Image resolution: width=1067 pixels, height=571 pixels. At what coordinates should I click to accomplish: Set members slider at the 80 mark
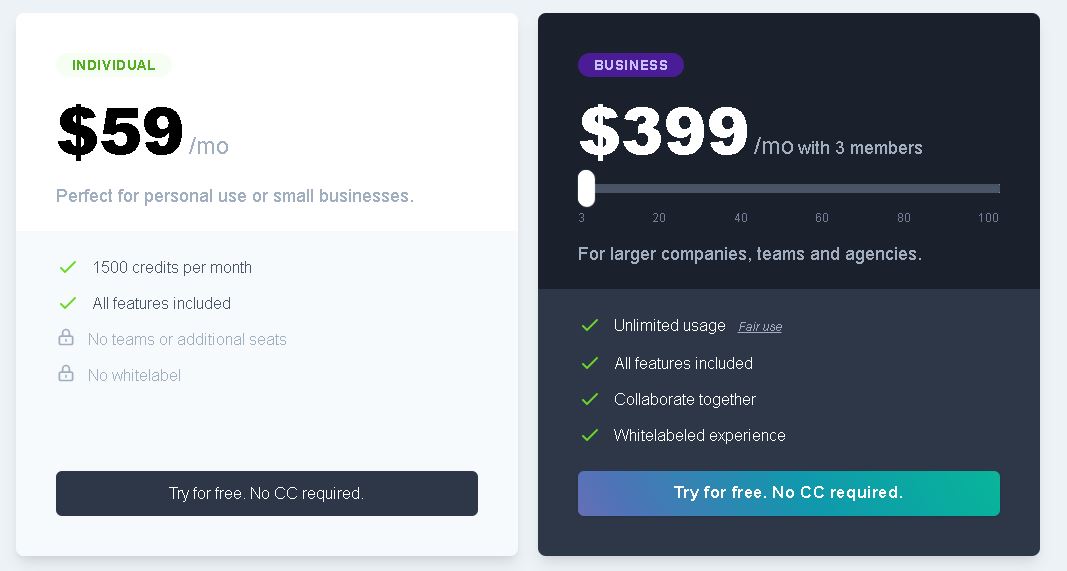904,189
